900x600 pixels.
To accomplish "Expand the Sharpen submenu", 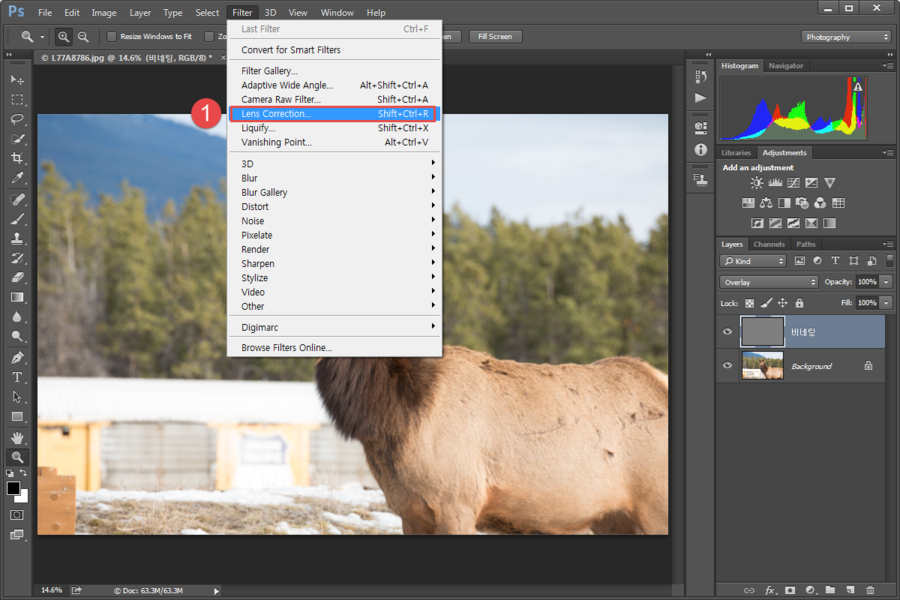I will pyautogui.click(x=335, y=264).
